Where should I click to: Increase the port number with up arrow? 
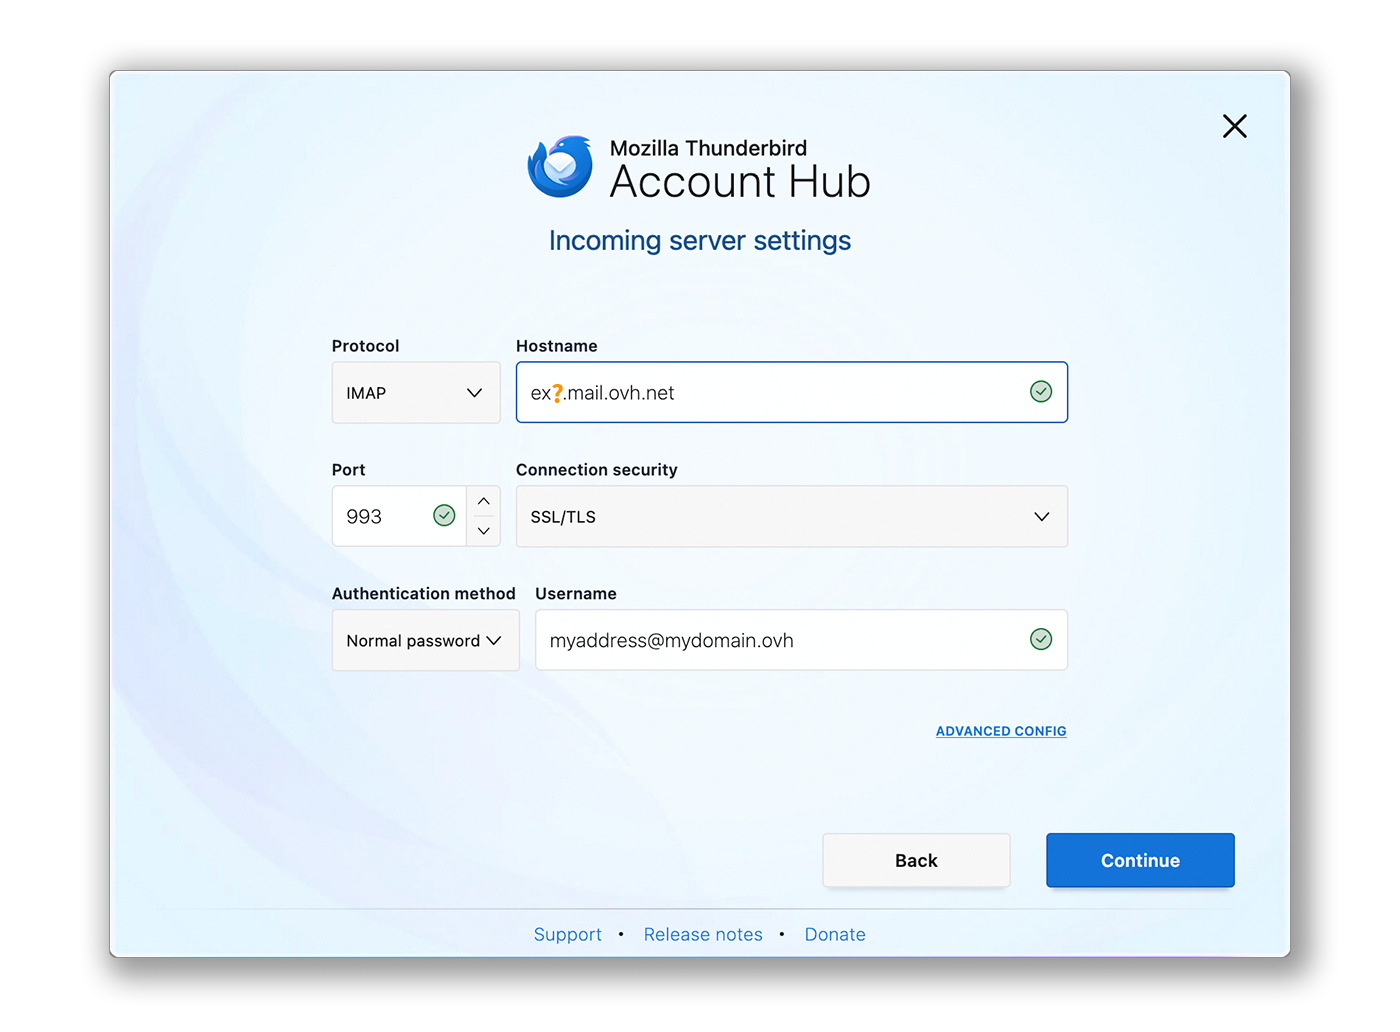click(483, 501)
